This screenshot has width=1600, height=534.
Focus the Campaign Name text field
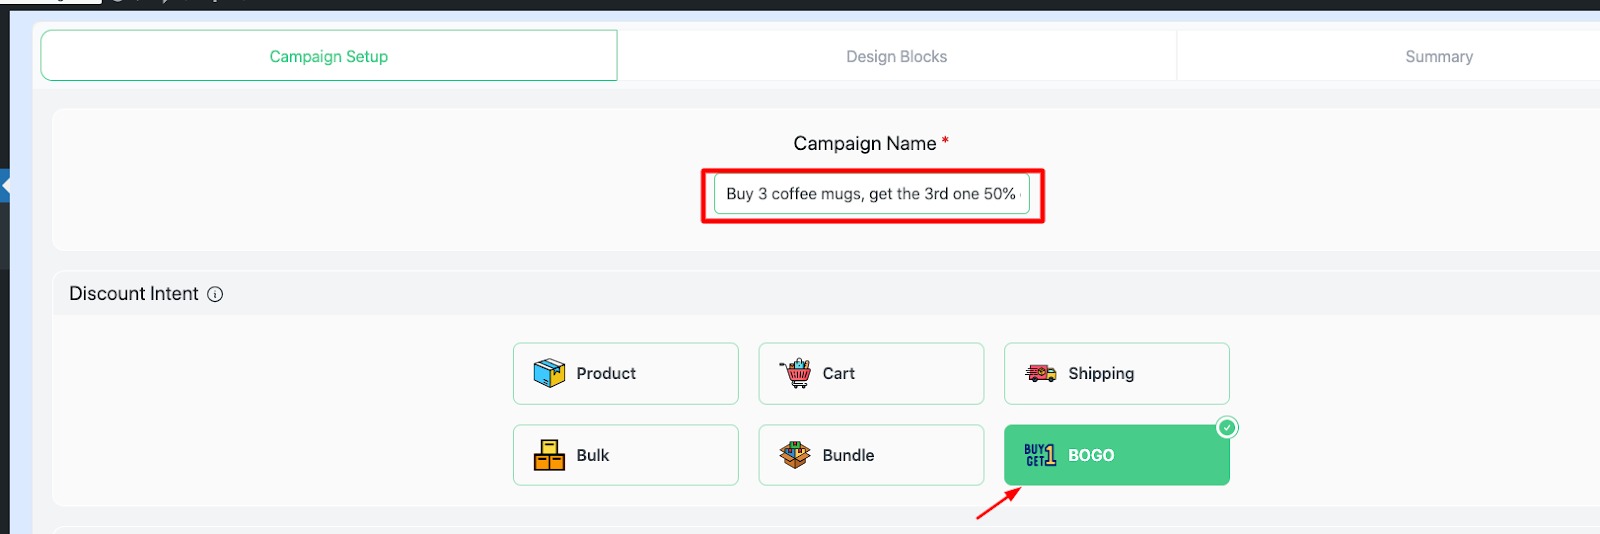tap(872, 194)
